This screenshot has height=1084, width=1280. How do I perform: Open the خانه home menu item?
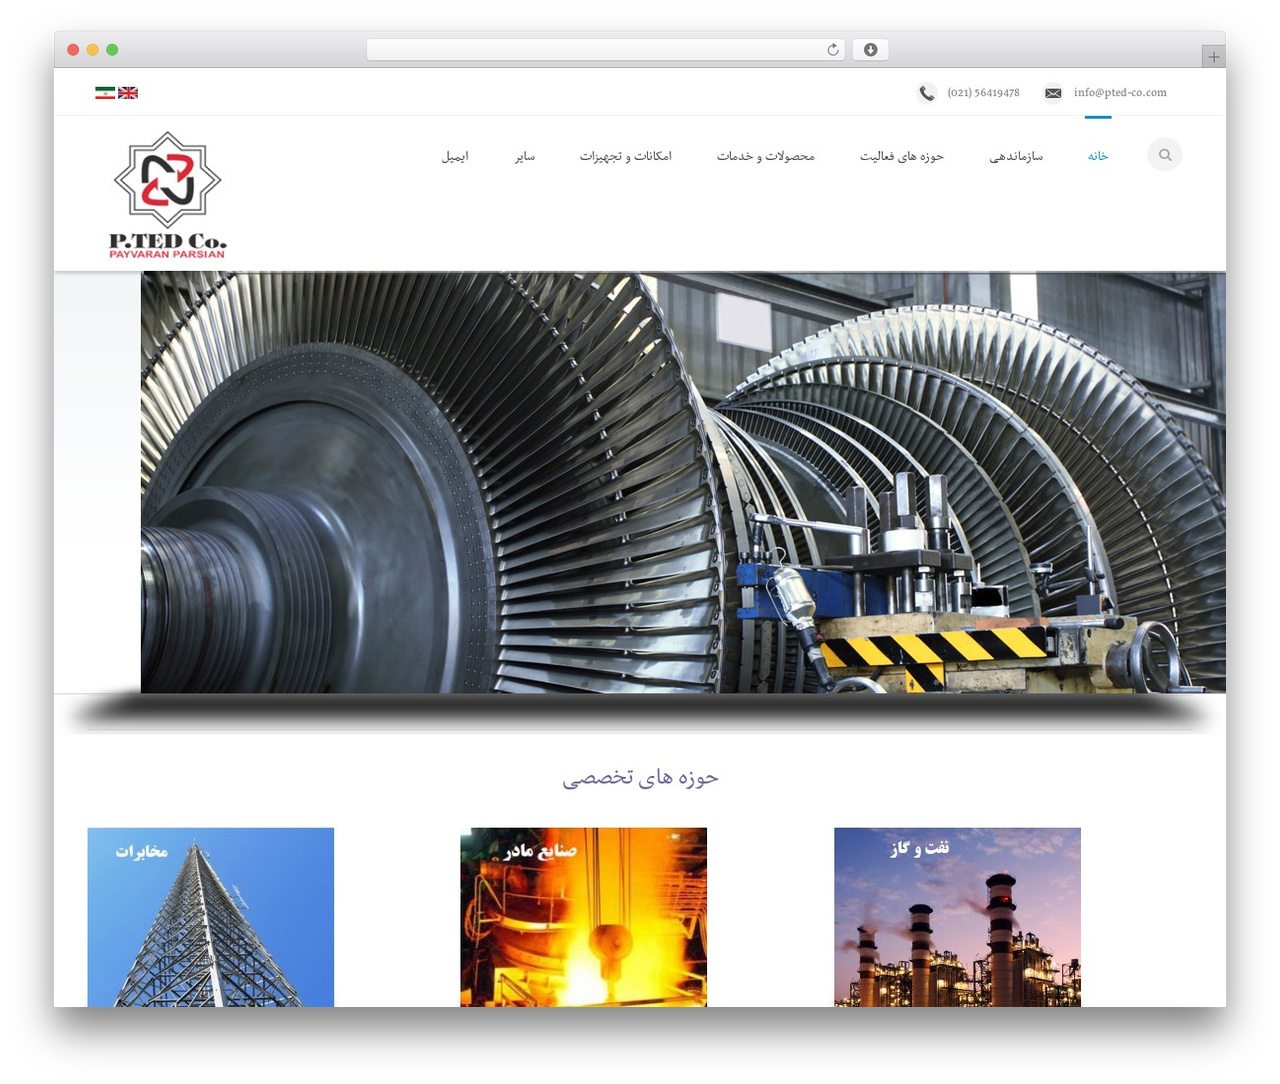tap(1098, 156)
